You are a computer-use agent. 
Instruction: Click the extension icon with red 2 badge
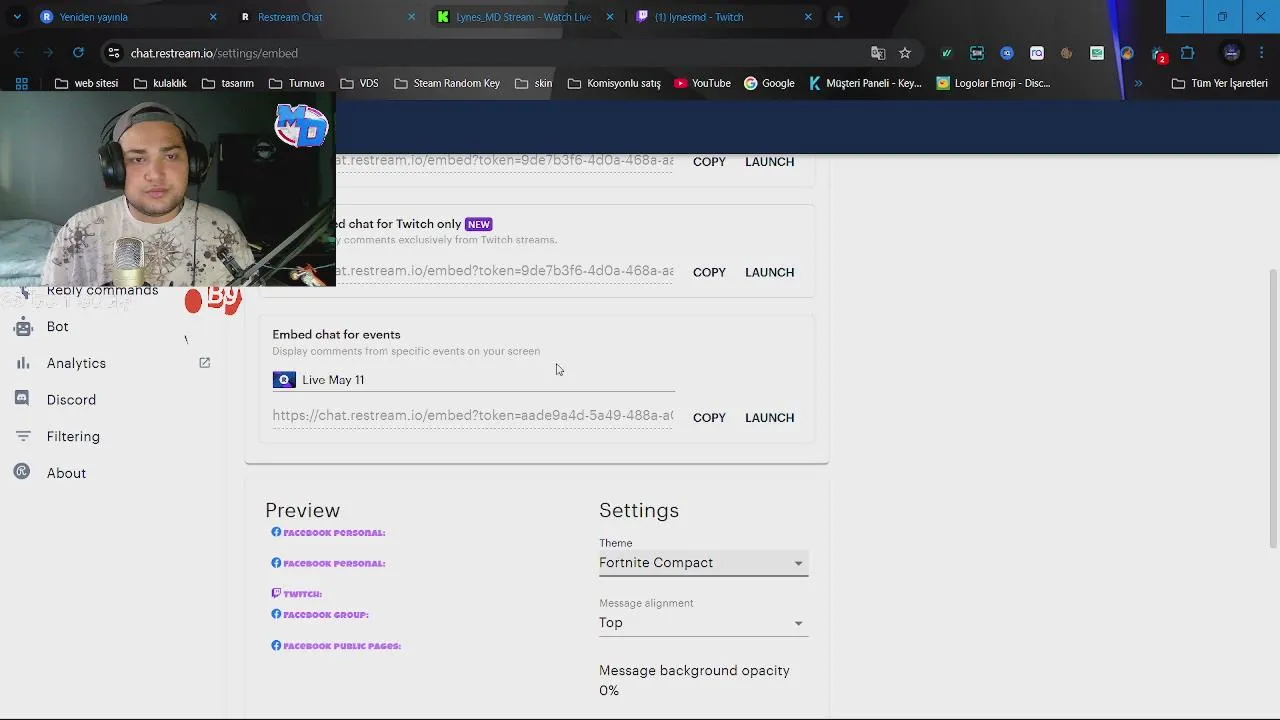1158,54
